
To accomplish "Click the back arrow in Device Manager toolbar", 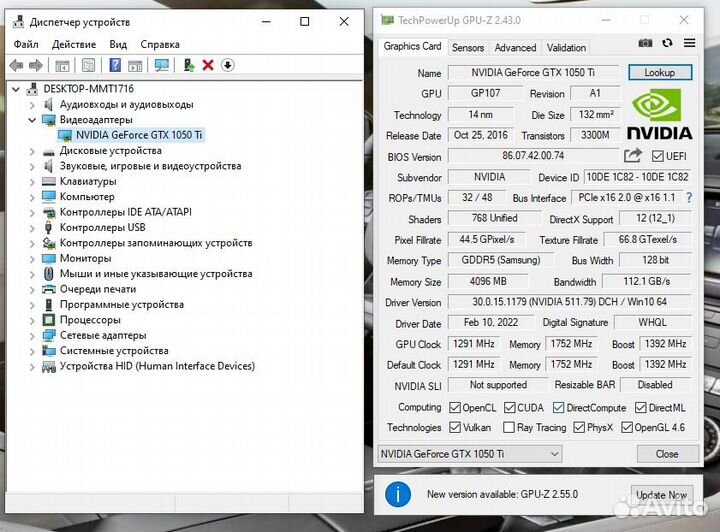I will 16,65.
